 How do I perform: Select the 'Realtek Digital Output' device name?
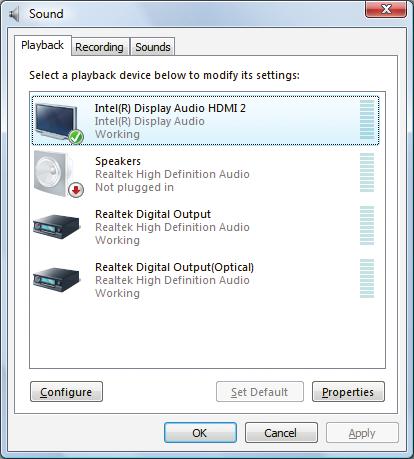click(153, 214)
